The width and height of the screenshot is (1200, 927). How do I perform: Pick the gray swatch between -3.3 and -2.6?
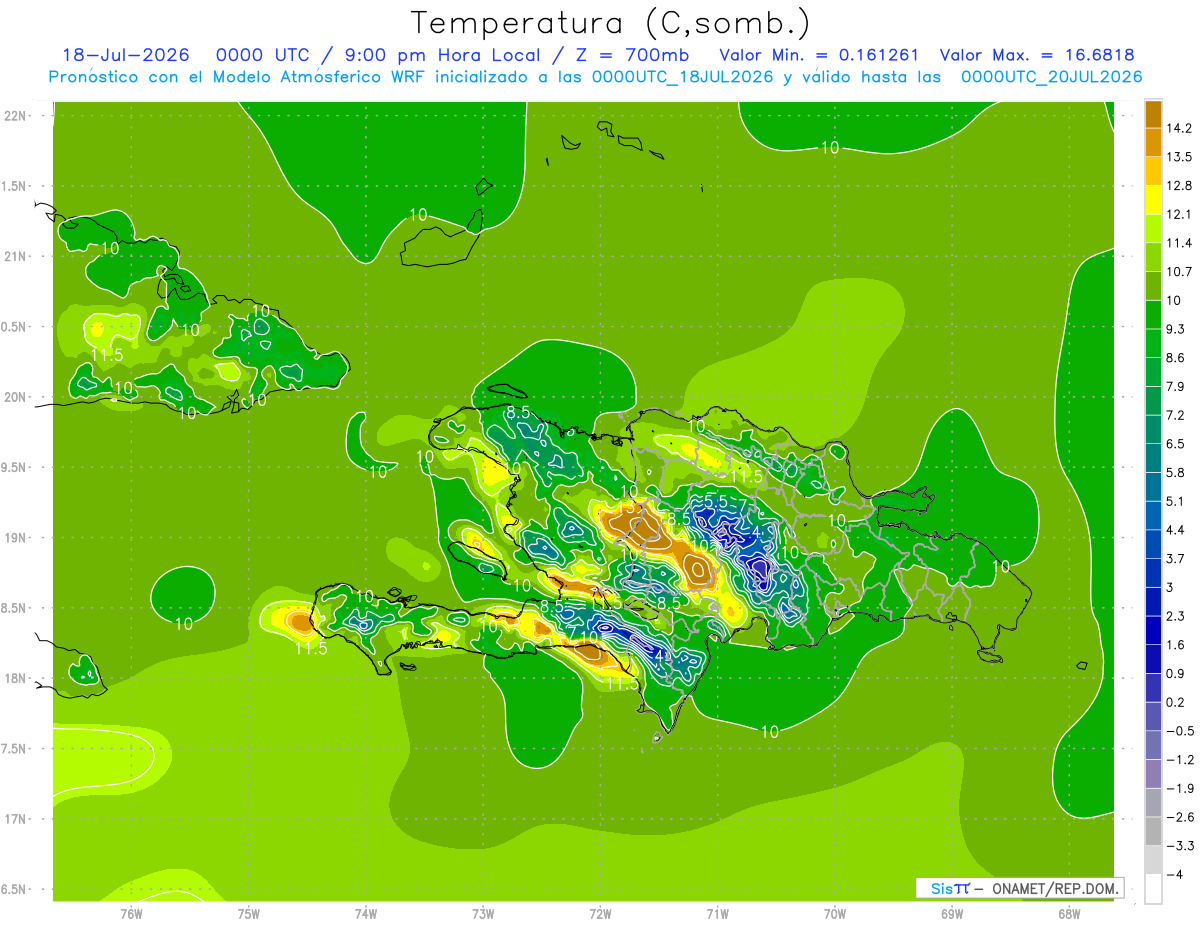(1153, 831)
